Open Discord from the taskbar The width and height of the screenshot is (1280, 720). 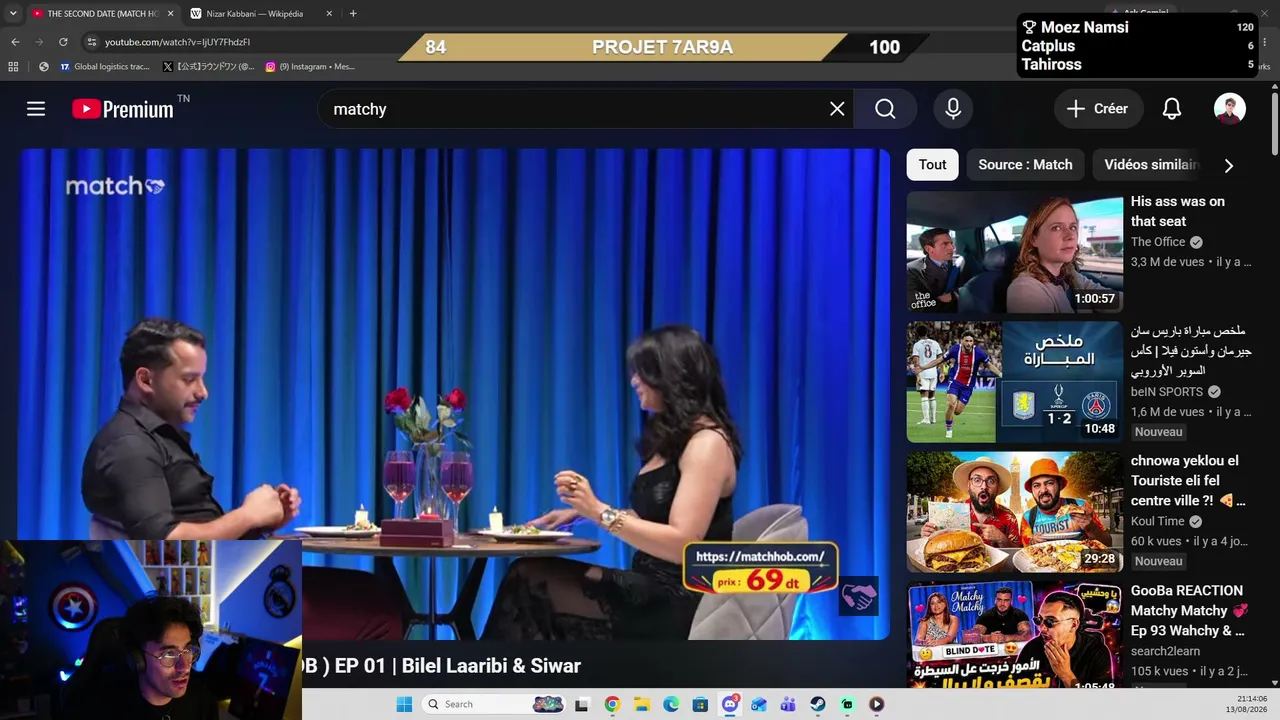730,704
